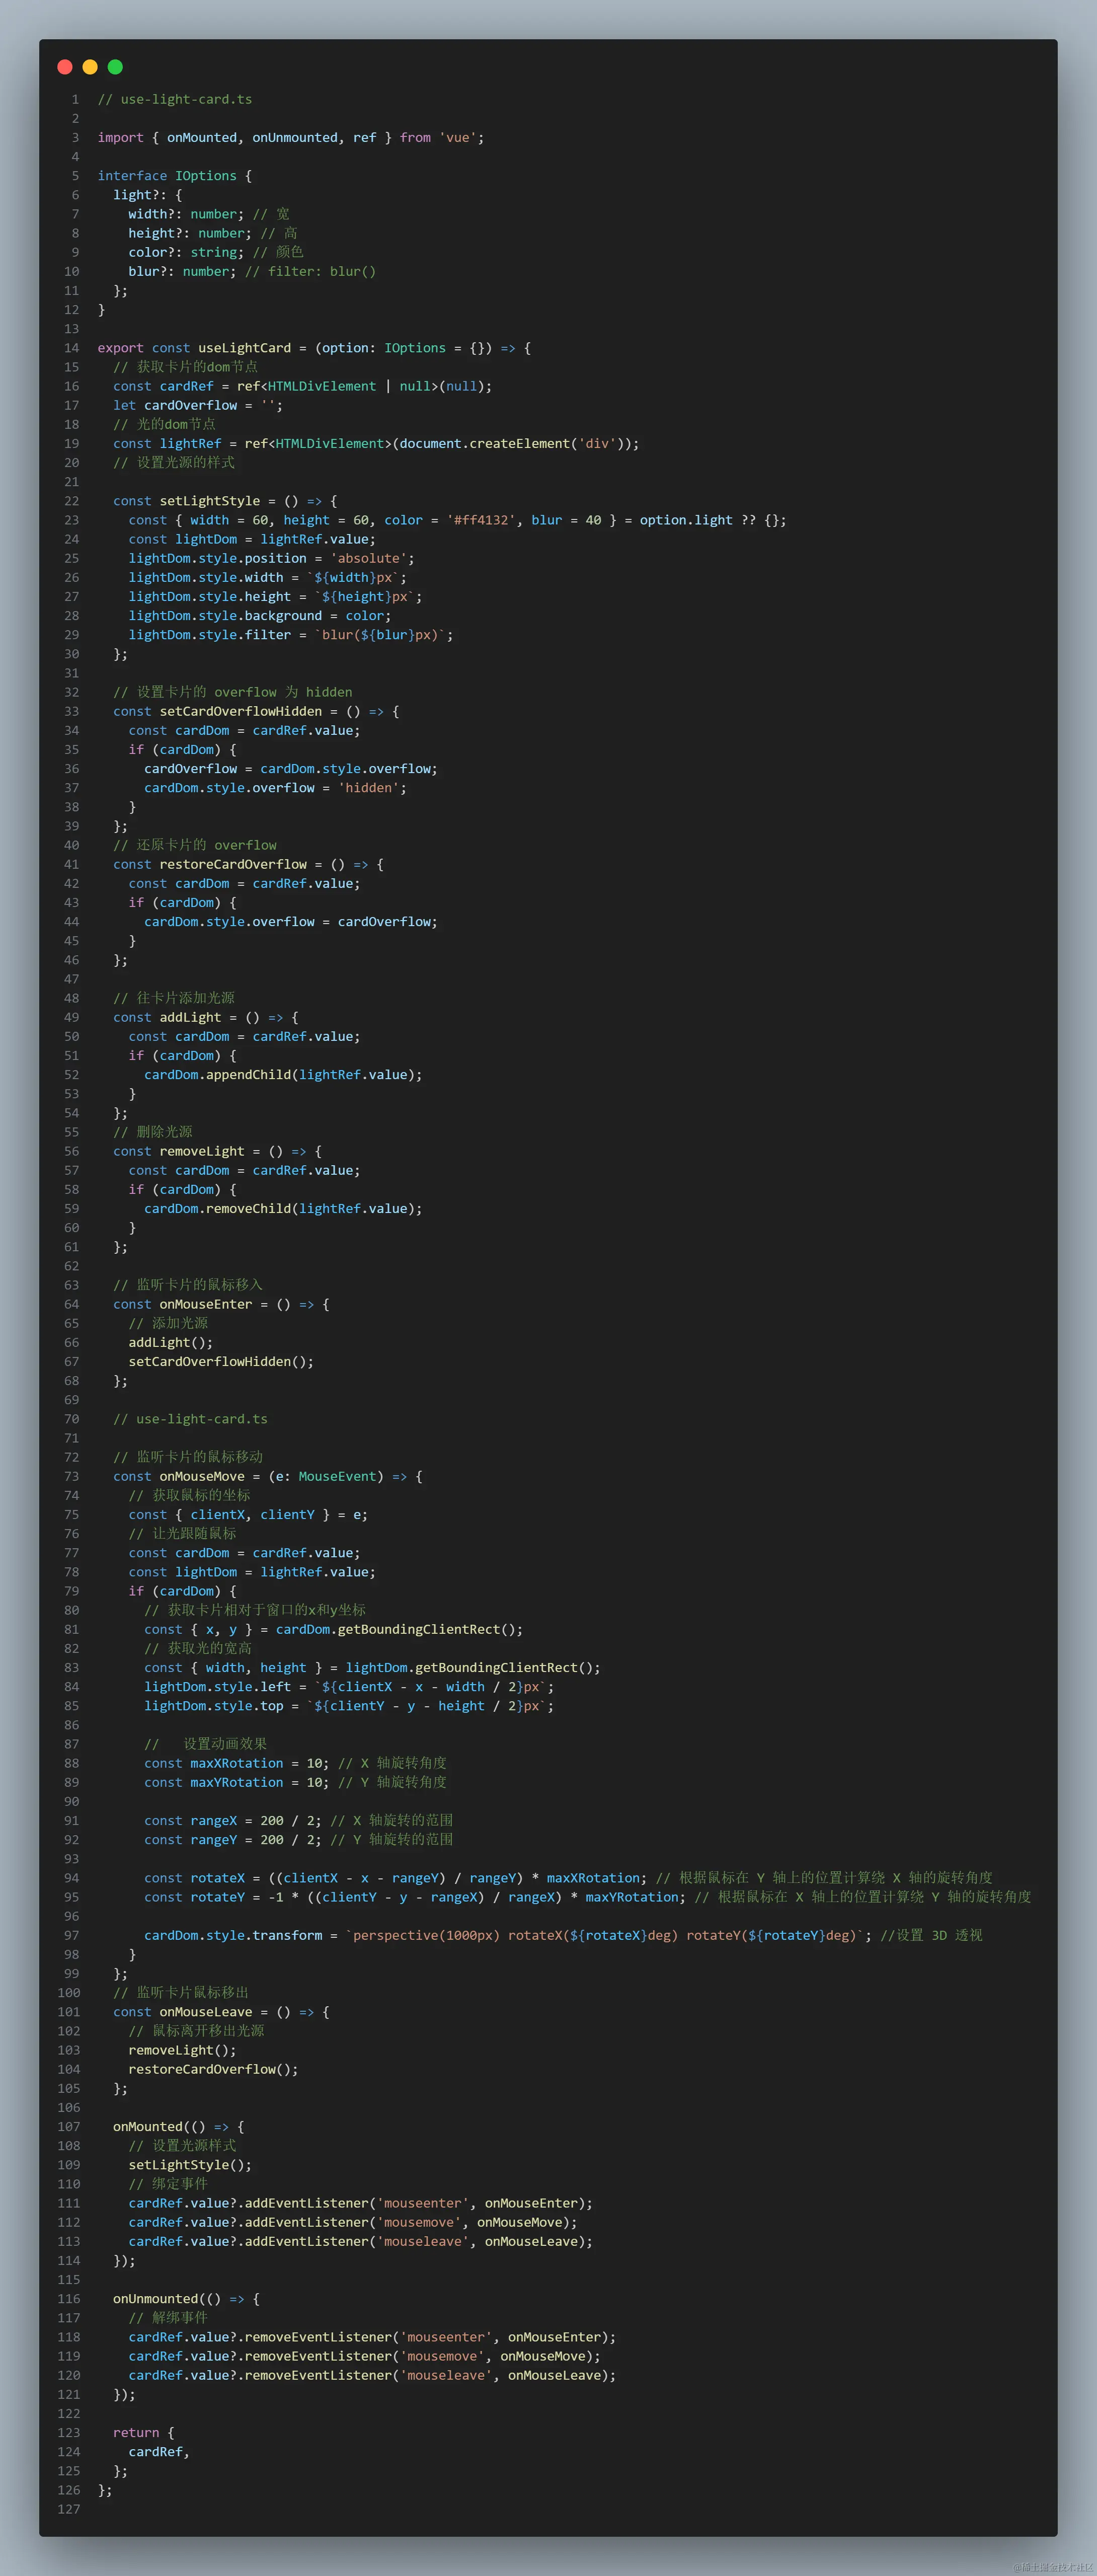Click the maxXRotation declaration on line 88
The width and height of the screenshot is (1097, 2576).
click(x=236, y=1763)
